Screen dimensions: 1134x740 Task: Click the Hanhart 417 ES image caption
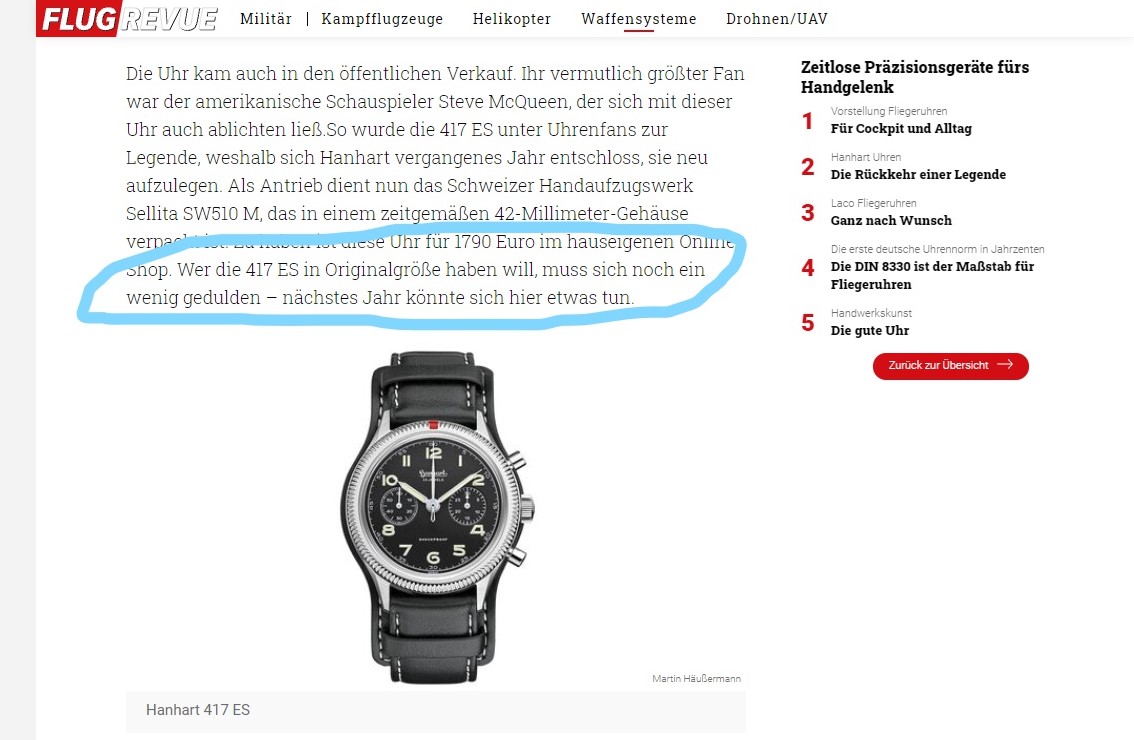[x=197, y=710]
